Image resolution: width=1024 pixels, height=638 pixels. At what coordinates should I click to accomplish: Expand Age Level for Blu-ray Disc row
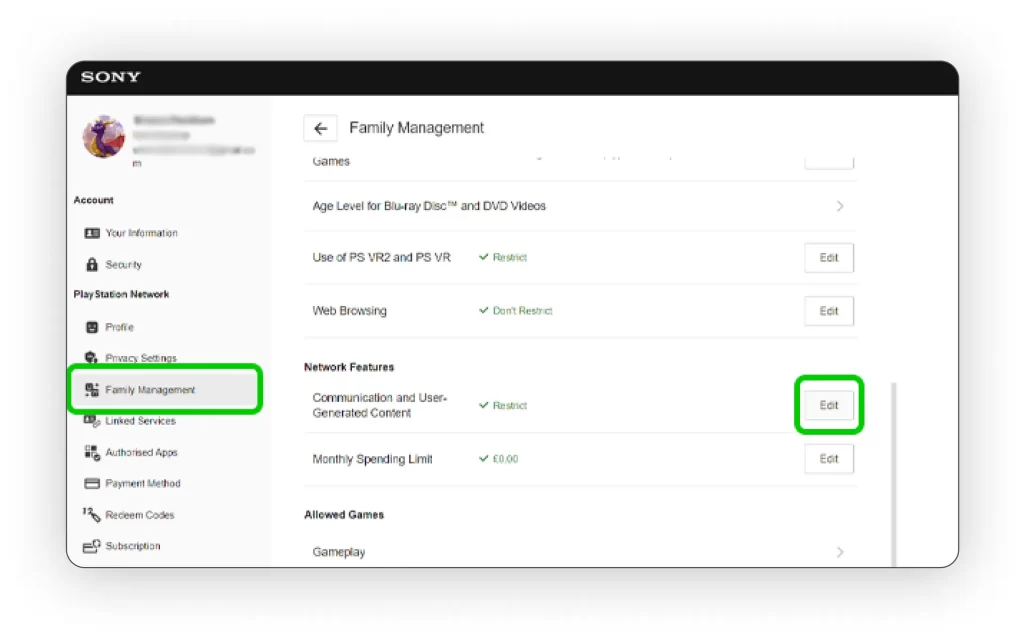pyautogui.click(x=839, y=206)
